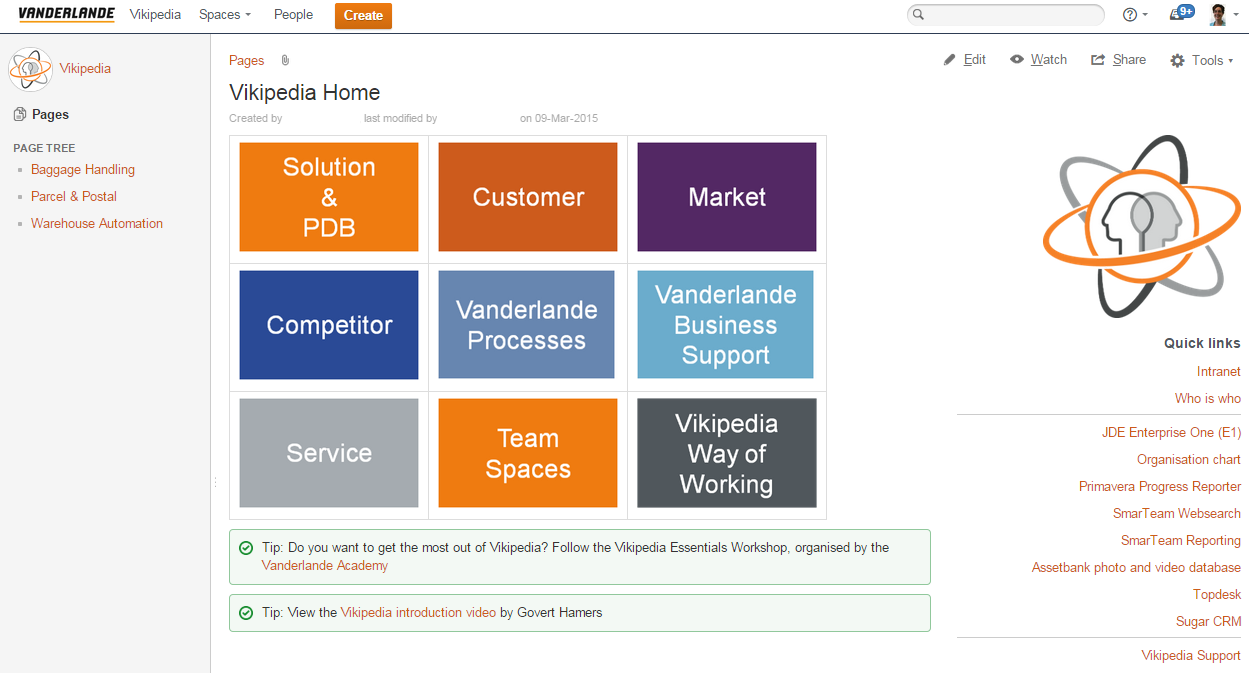Viewport: 1249px width, 673px height.
Task: Open SmarTeam Websearch link
Action: pyautogui.click(x=1177, y=514)
